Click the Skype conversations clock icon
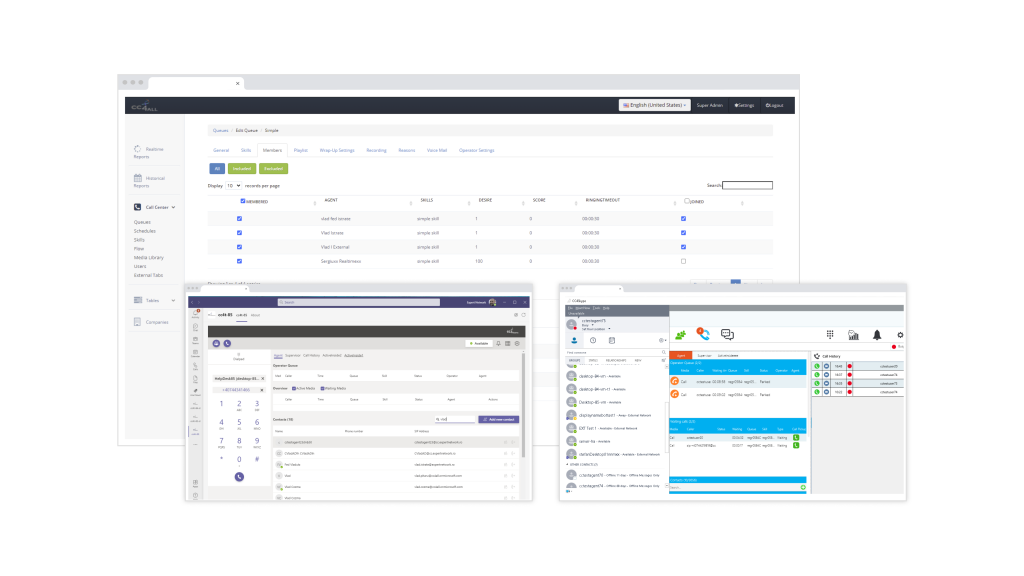 pos(593,340)
